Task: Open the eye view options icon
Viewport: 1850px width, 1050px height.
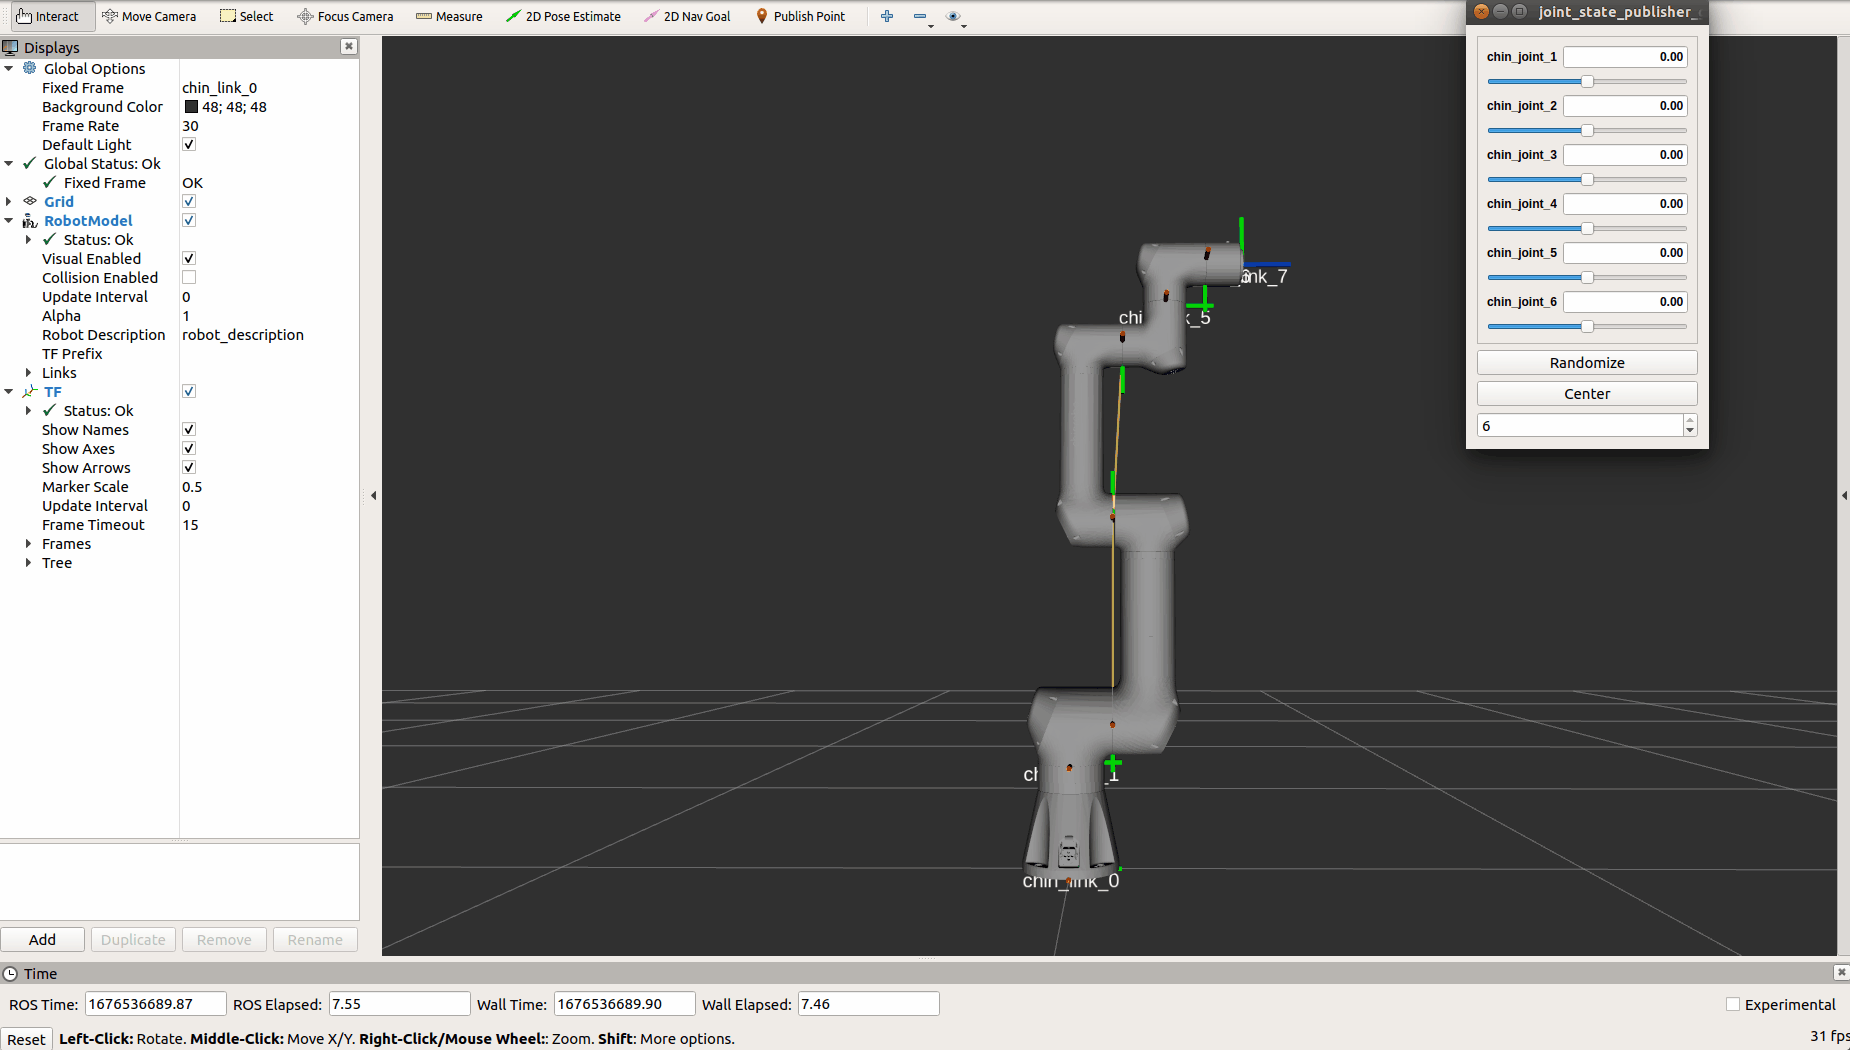Action: tap(955, 16)
